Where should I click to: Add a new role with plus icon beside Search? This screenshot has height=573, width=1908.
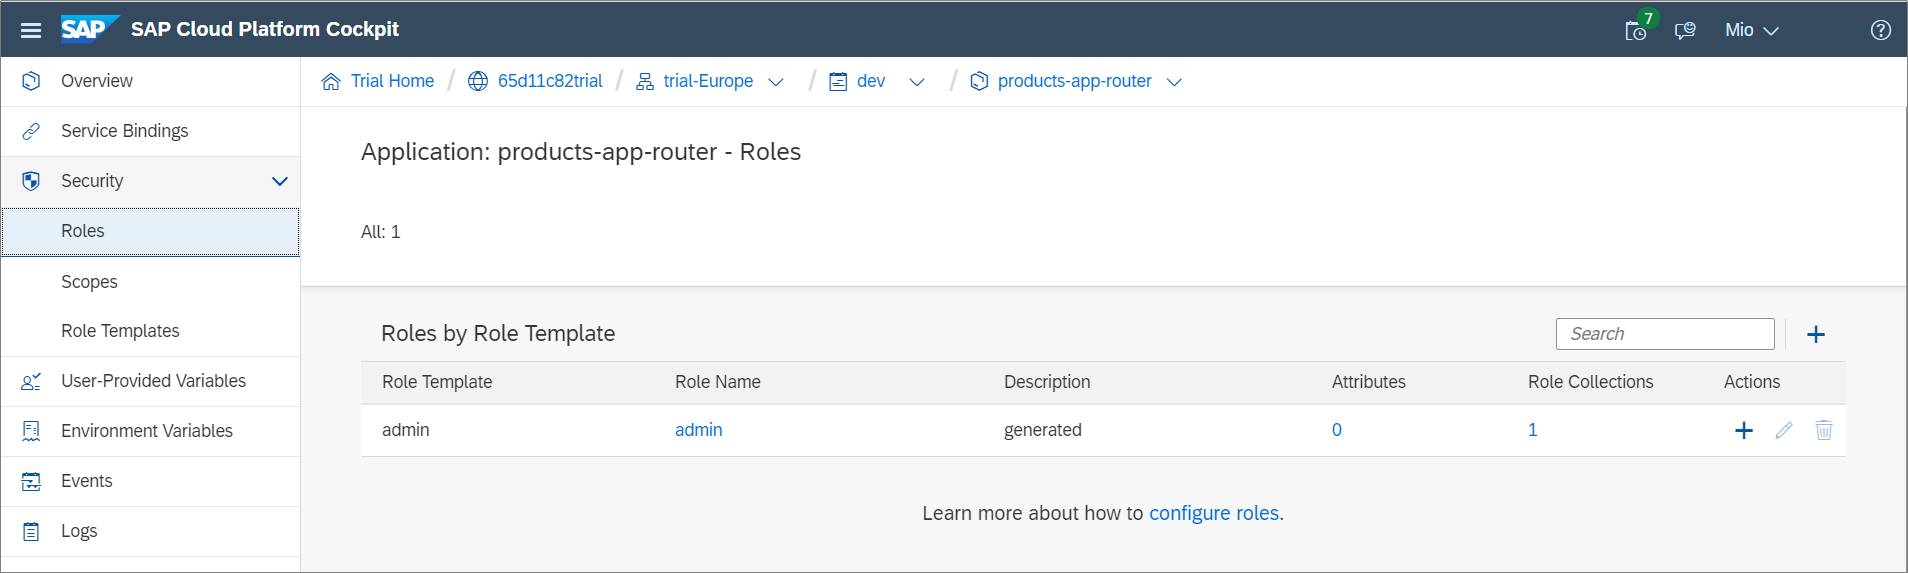pos(1816,334)
